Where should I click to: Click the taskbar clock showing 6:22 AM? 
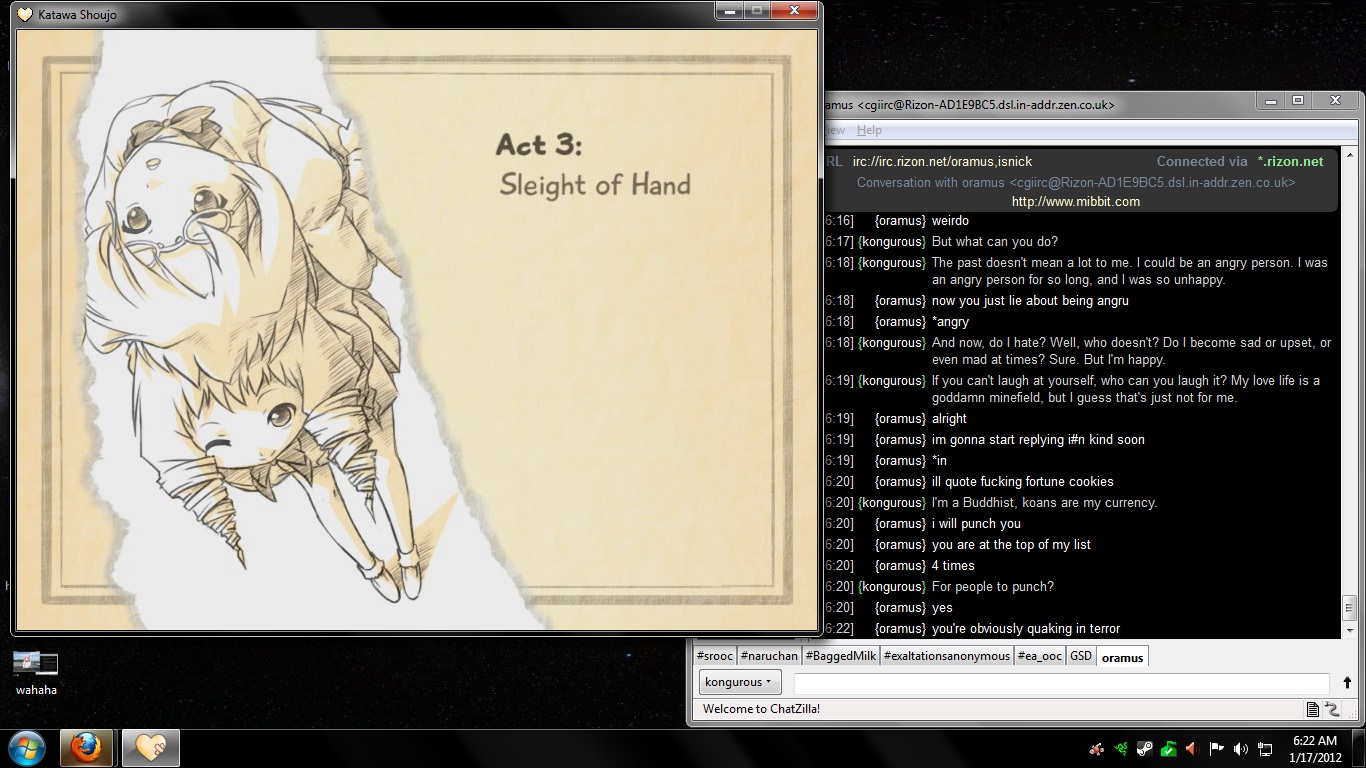point(1314,748)
